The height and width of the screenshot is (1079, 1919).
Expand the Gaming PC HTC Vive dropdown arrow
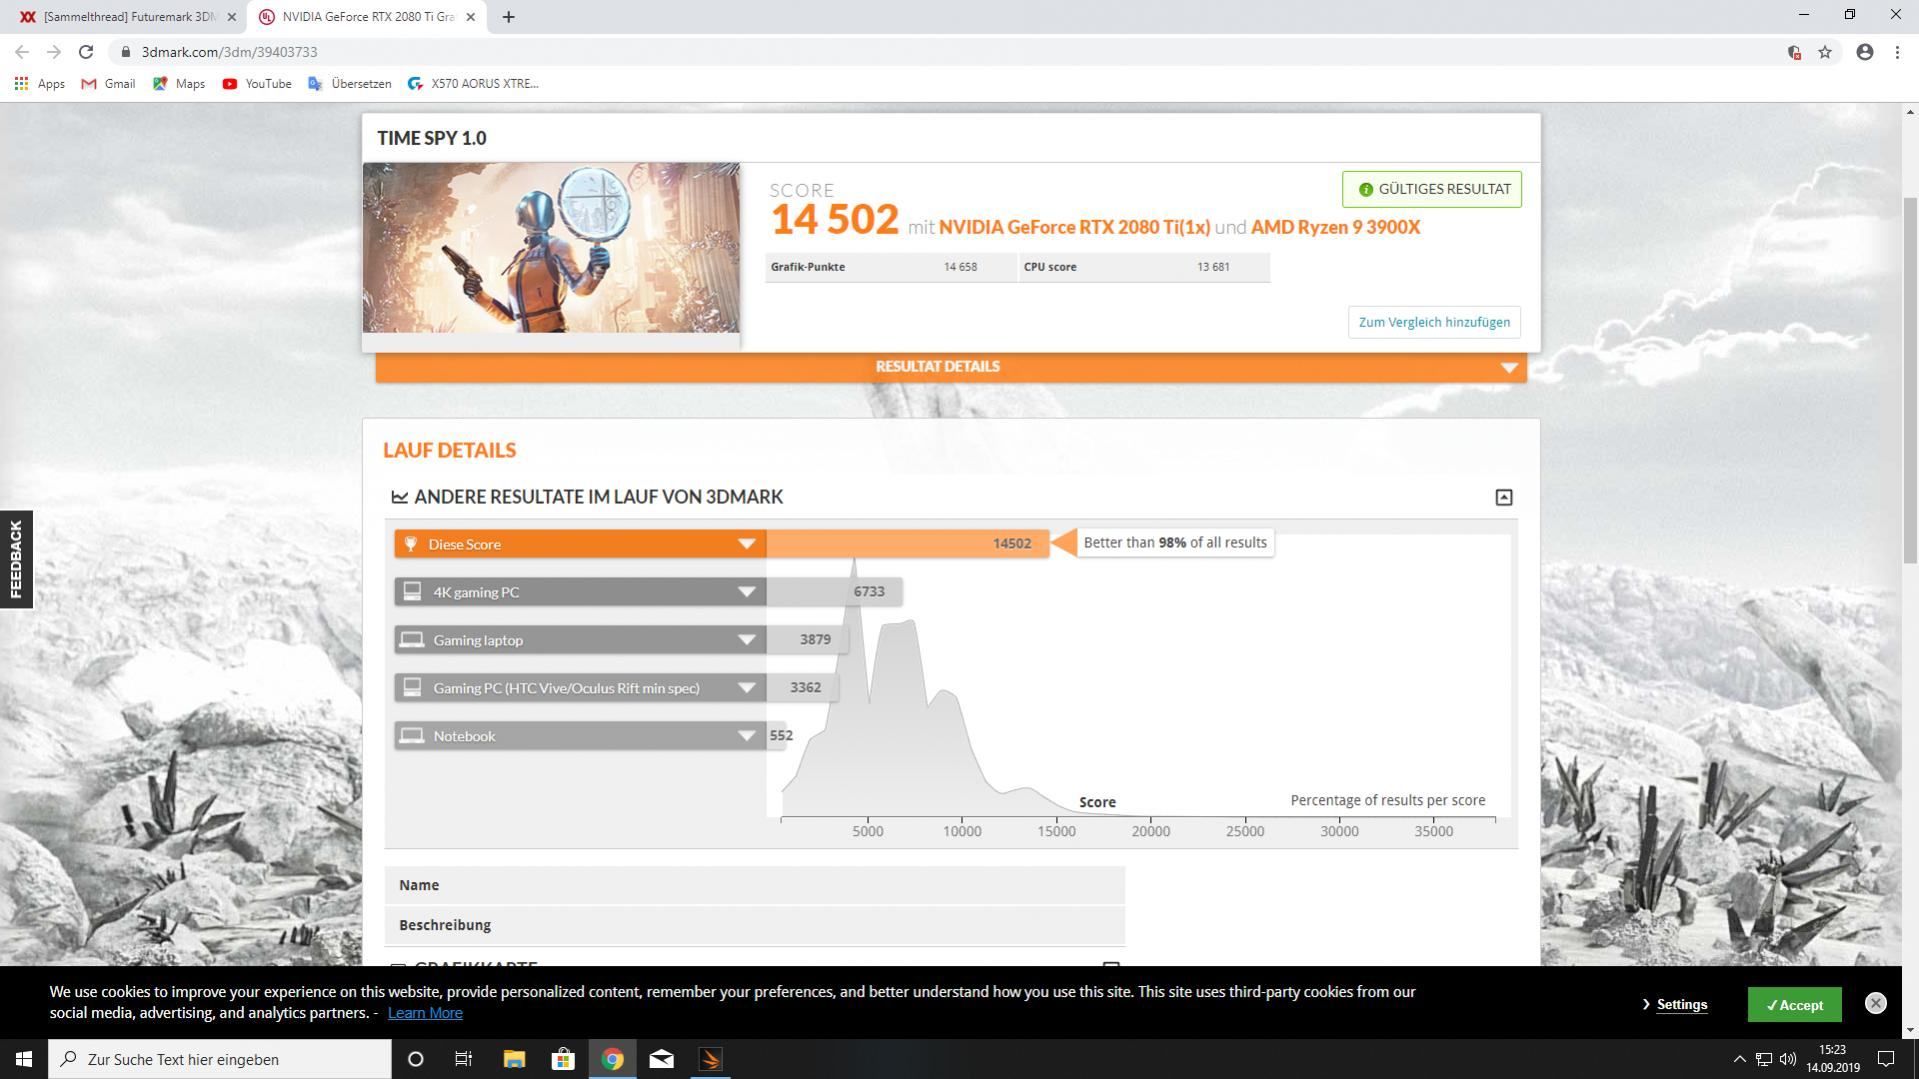tap(746, 688)
